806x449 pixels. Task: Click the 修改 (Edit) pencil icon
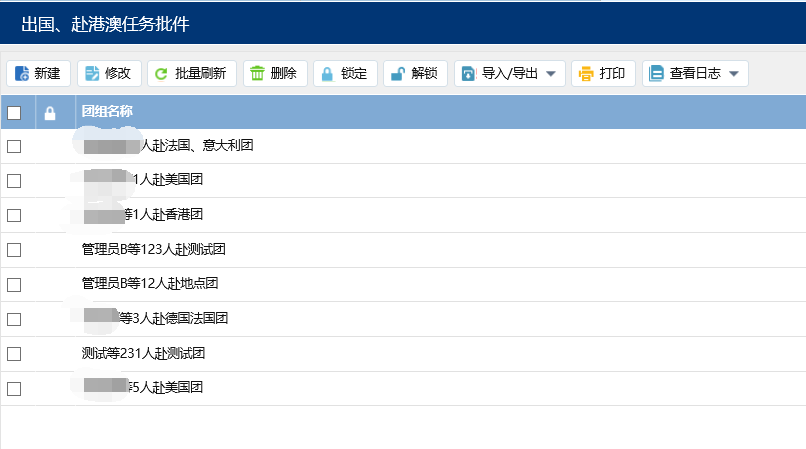point(92,73)
